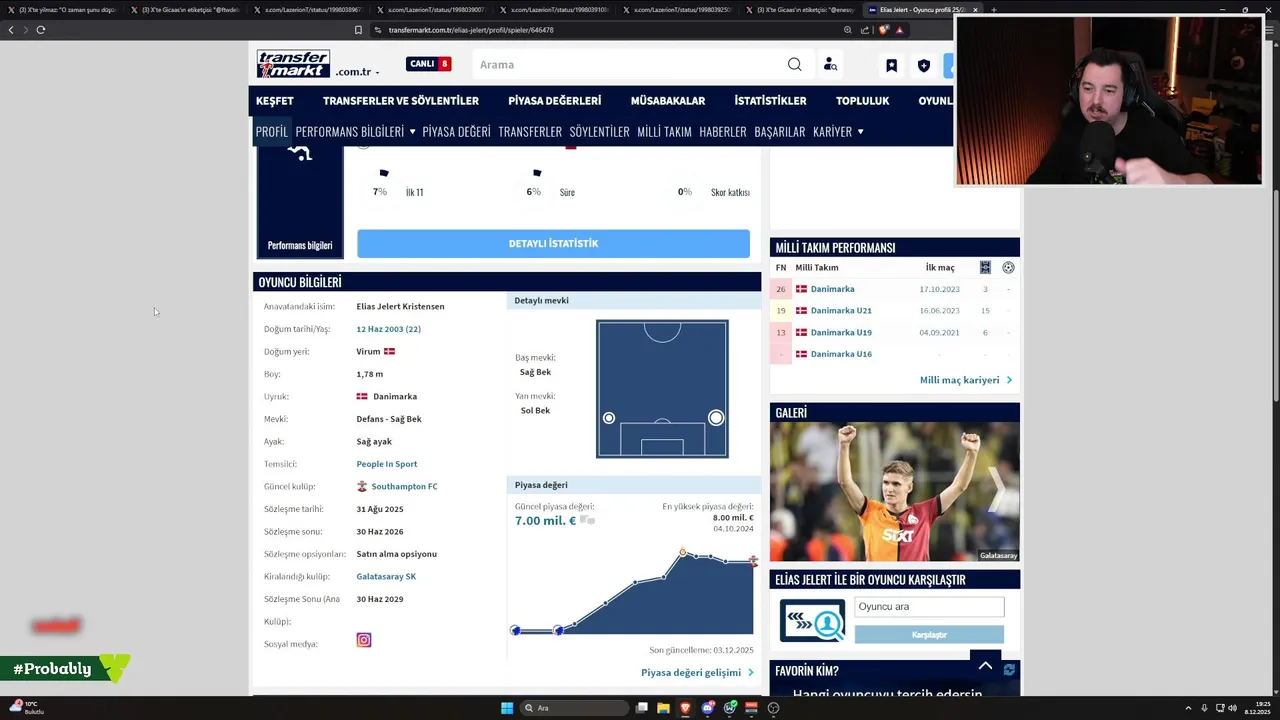Image resolution: width=1280 pixels, height=720 pixels.
Task: Click the Denmark flag next to Virum
Action: pyautogui.click(x=389, y=351)
